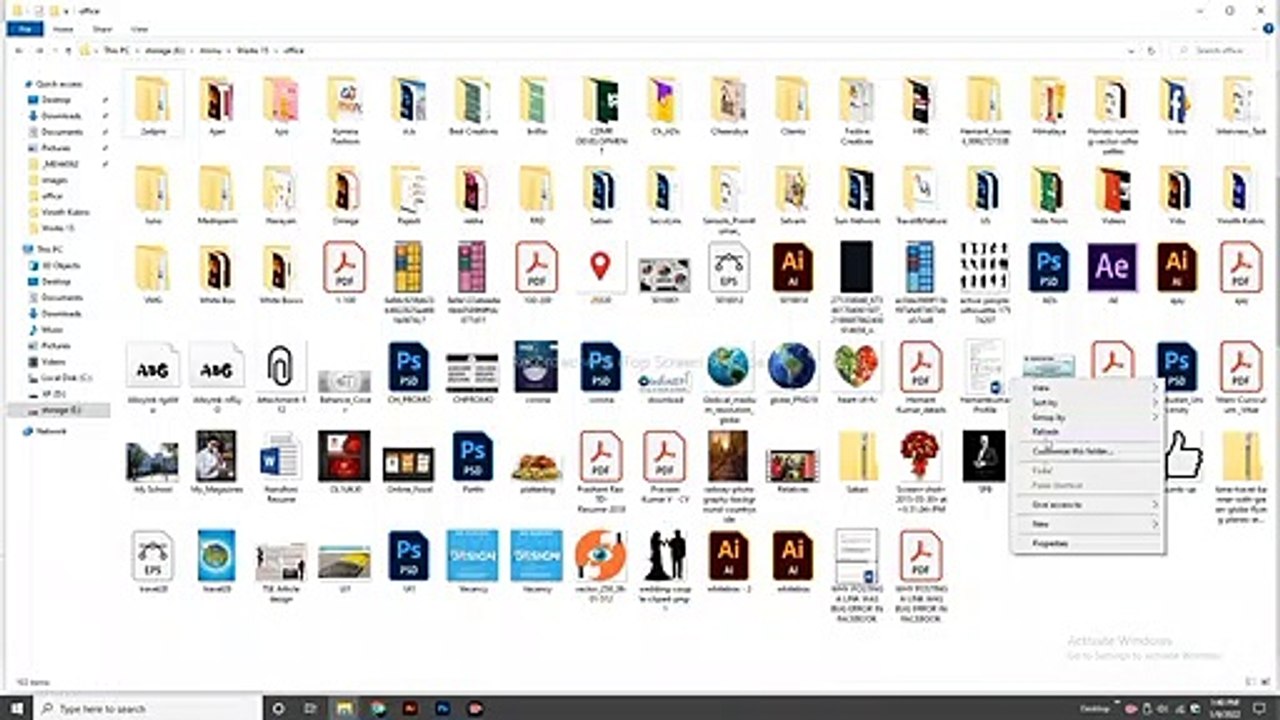Open the File ribbon tab
Image resolution: width=1280 pixels, height=720 pixels.
[24, 30]
